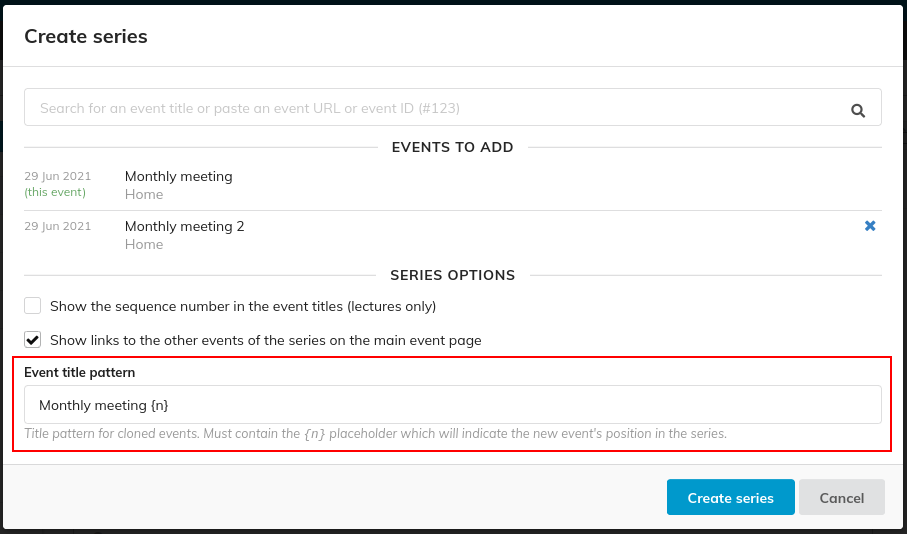The width and height of the screenshot is (907, 534).
Task: Click the magnifying glass search icon
Action: pos(858,111)
